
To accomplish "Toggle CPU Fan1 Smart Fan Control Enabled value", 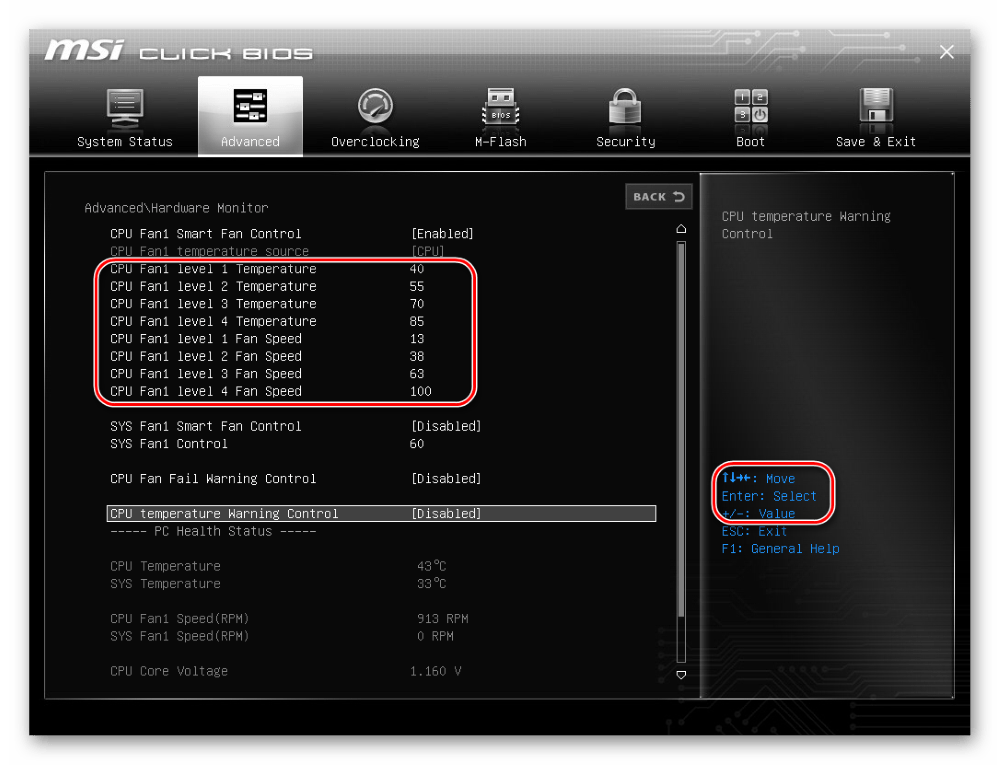I will tap(442, 234).
